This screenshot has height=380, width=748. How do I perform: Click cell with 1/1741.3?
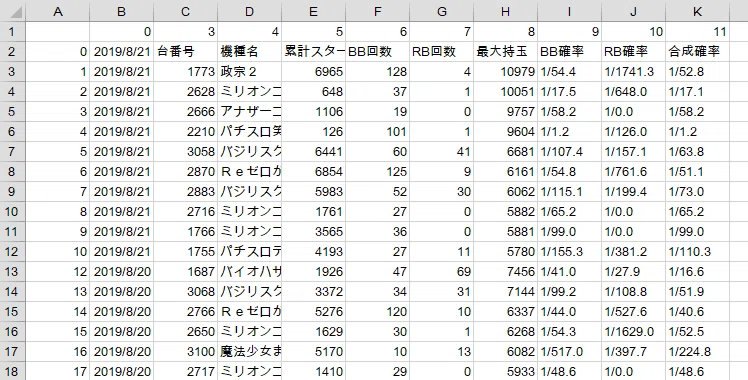(x=633, y=72)
